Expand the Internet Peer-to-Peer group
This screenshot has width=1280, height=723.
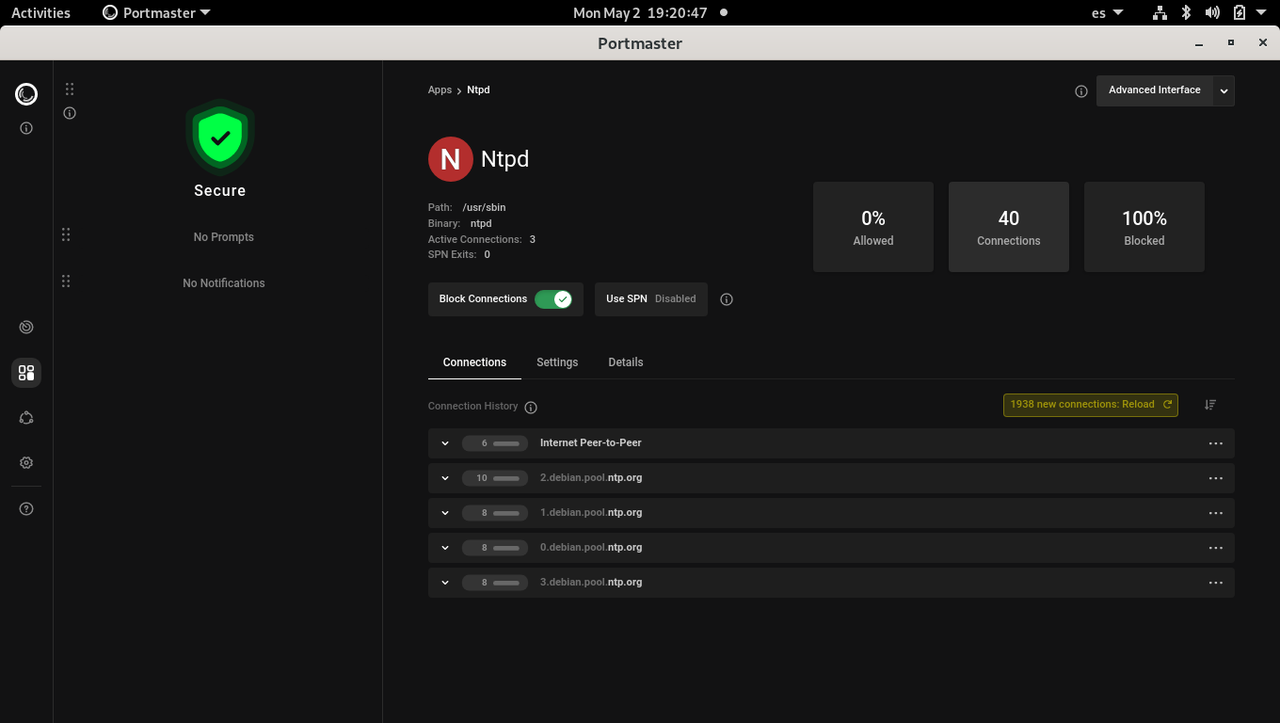pyautogui.click(x=445, y=443)
